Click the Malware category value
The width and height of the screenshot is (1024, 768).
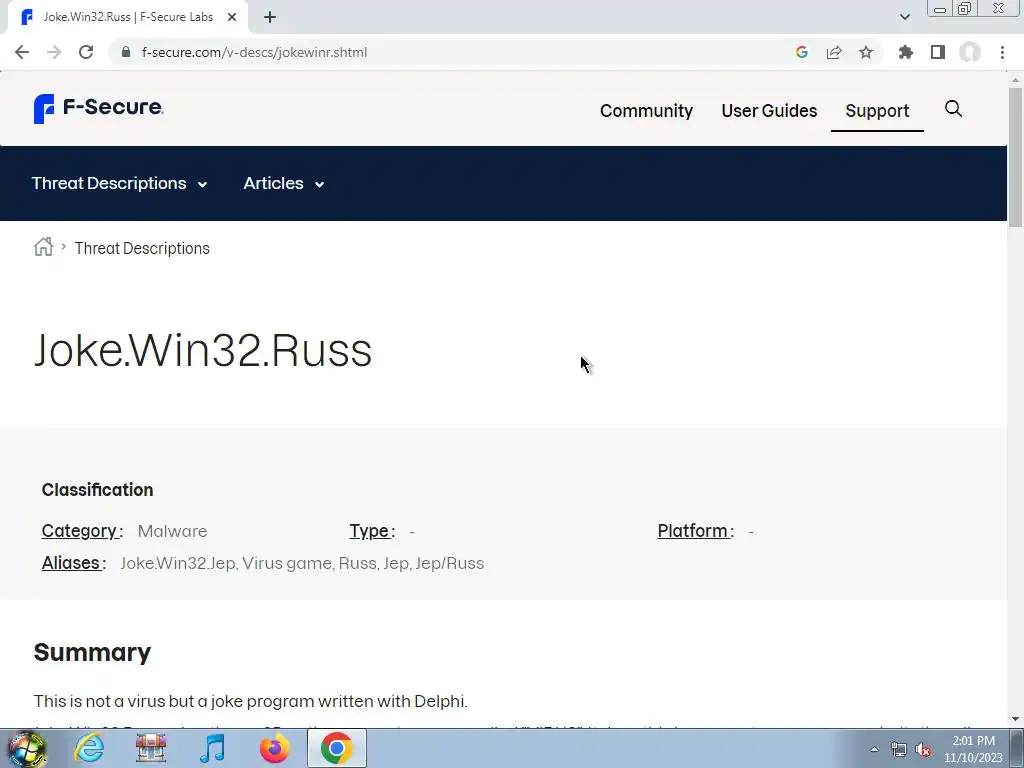click(172, 531)
